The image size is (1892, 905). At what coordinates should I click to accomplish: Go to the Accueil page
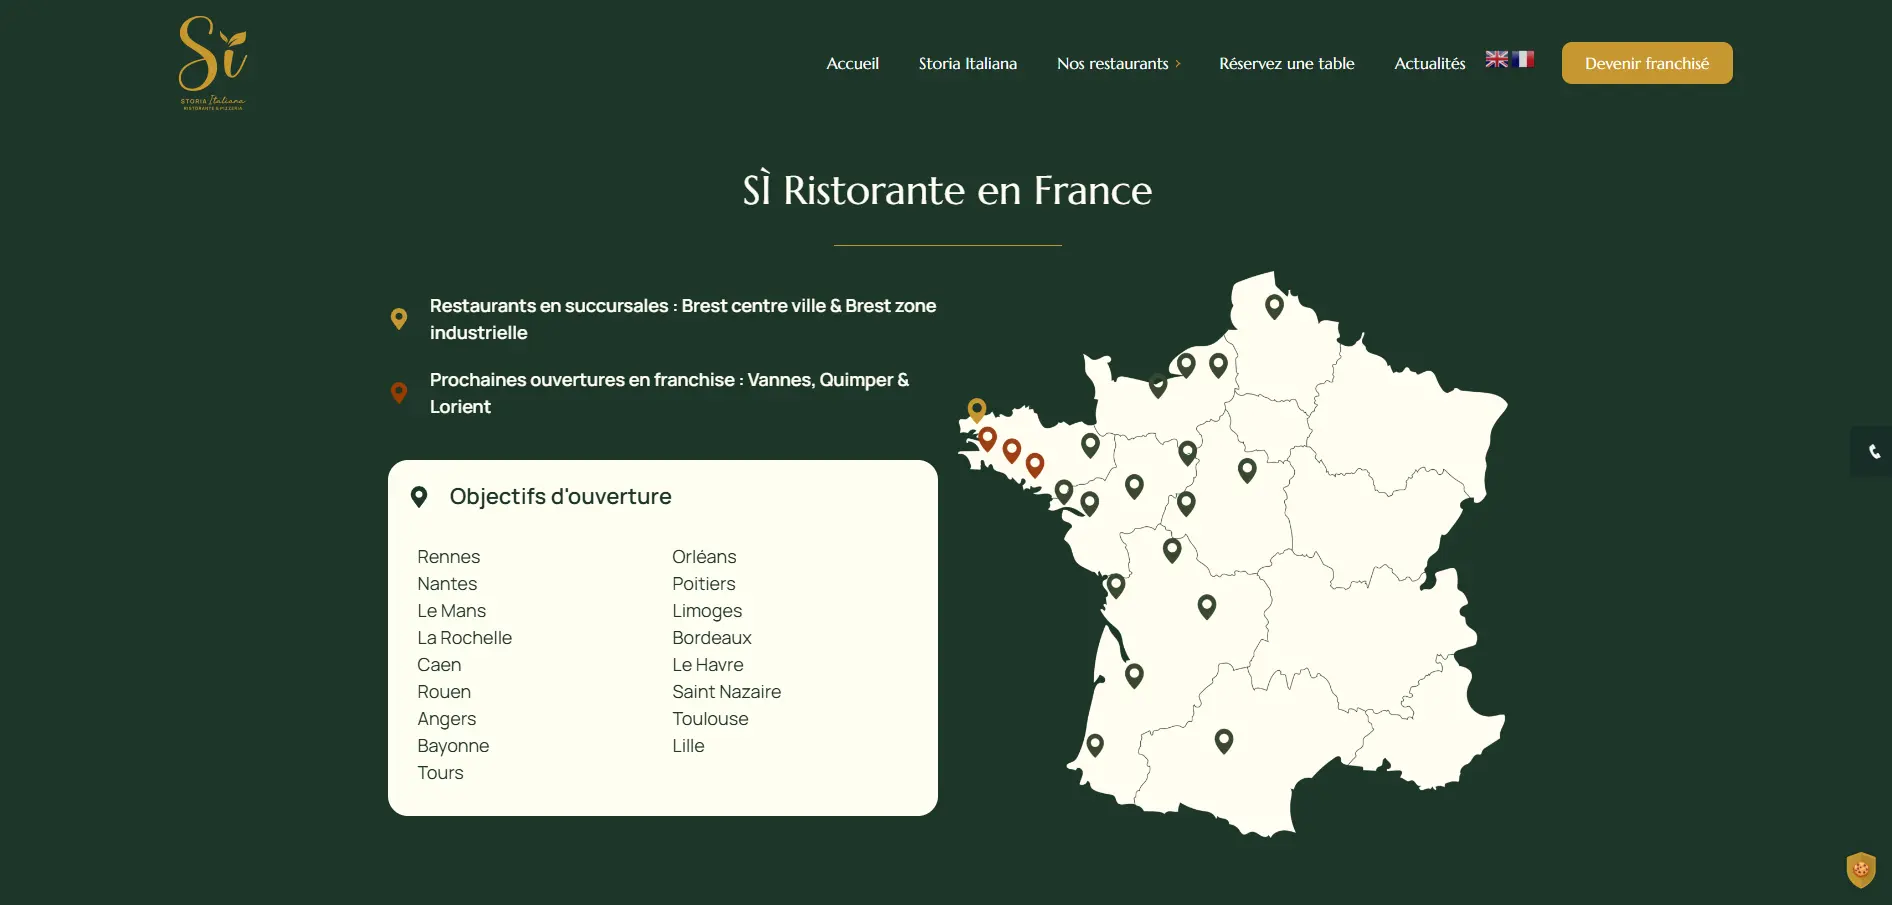852,63
